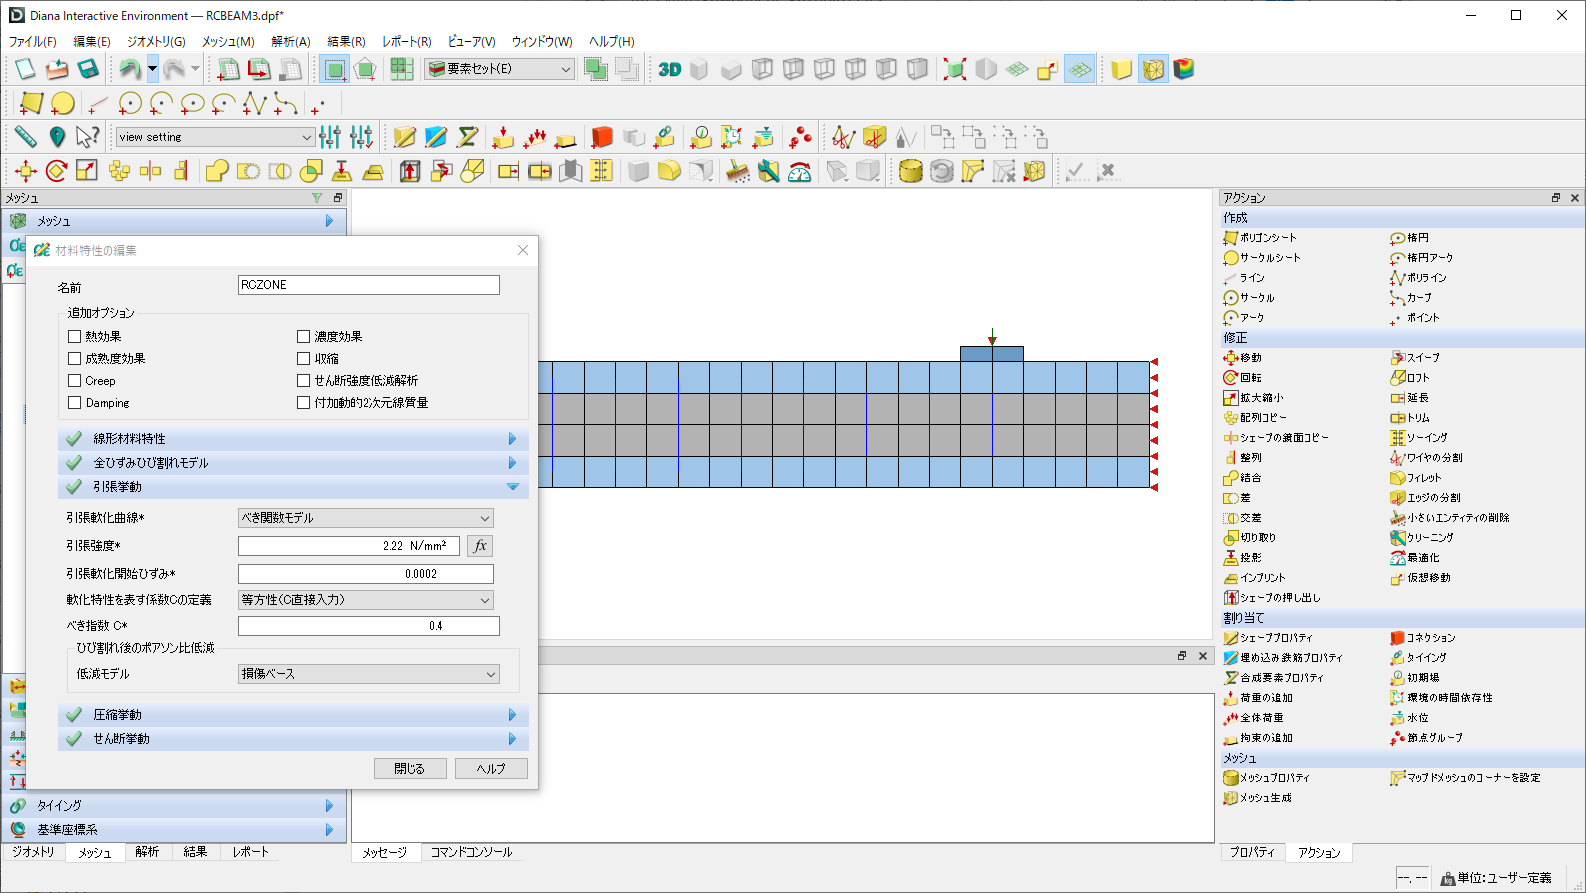
Task: Click the サークル action in 作成 section
Action: pos(1256,298)
